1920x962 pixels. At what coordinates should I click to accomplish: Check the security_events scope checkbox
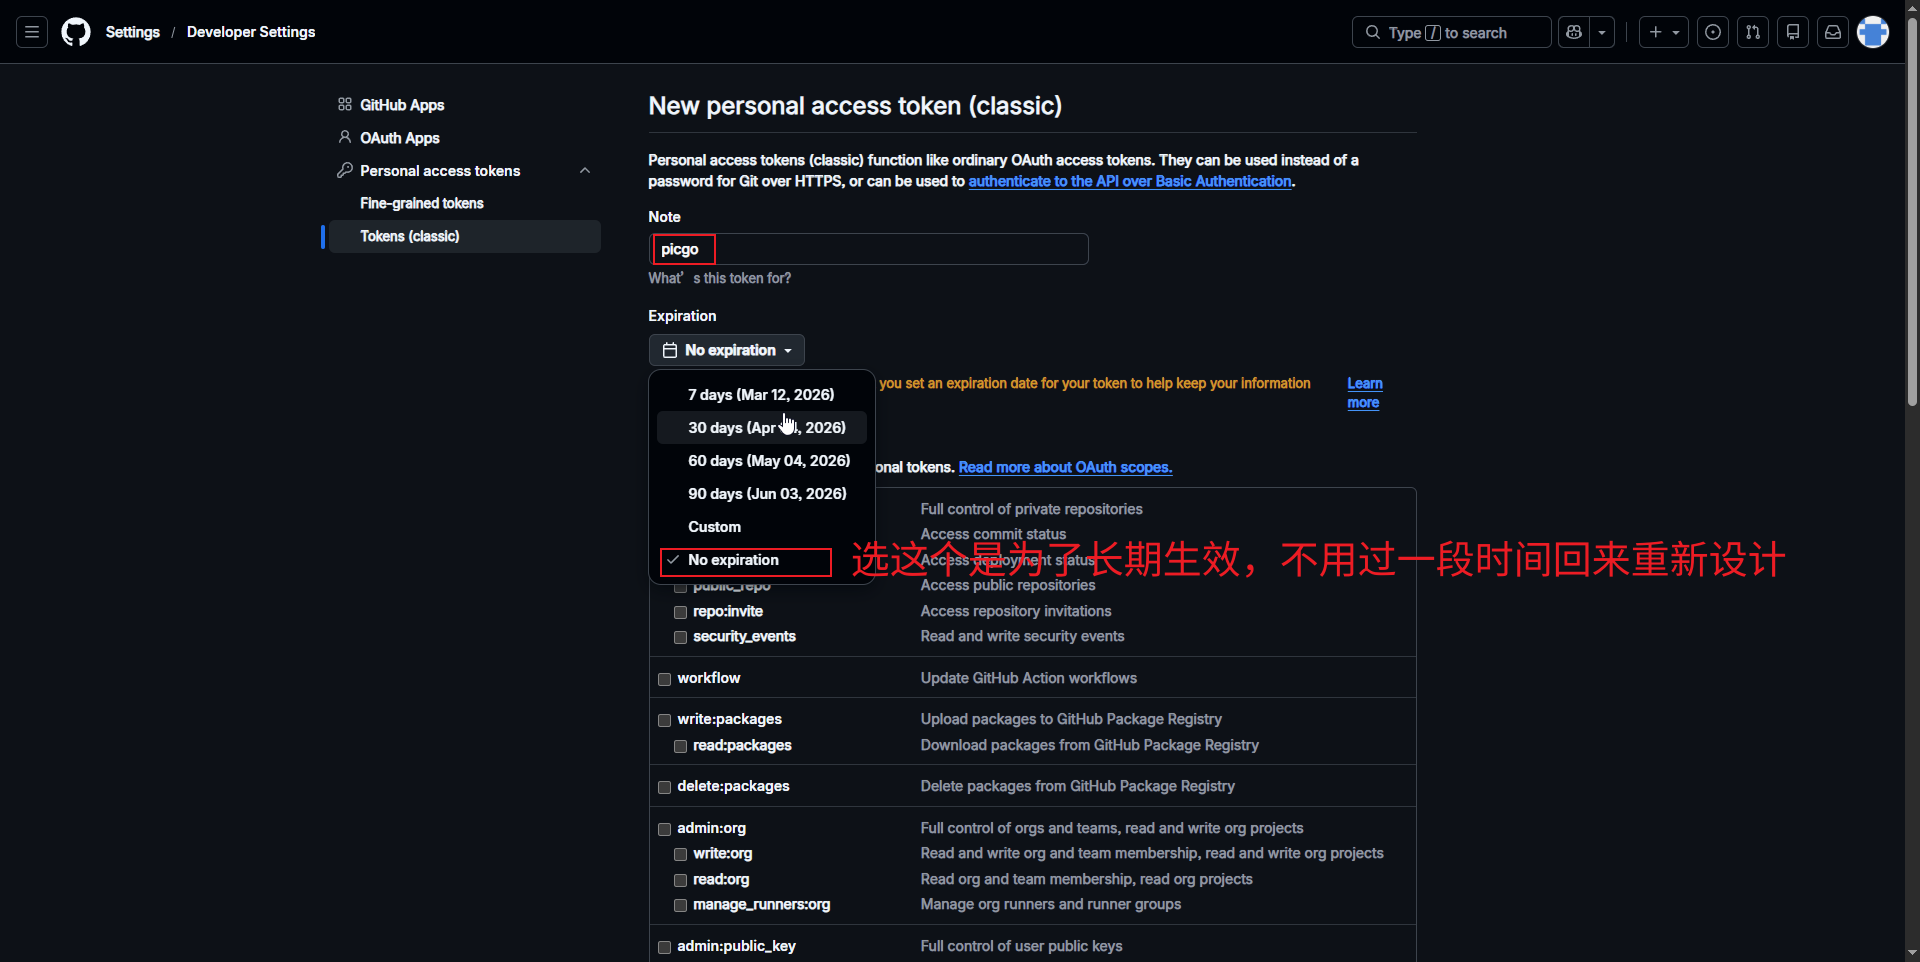coord(680,638)
